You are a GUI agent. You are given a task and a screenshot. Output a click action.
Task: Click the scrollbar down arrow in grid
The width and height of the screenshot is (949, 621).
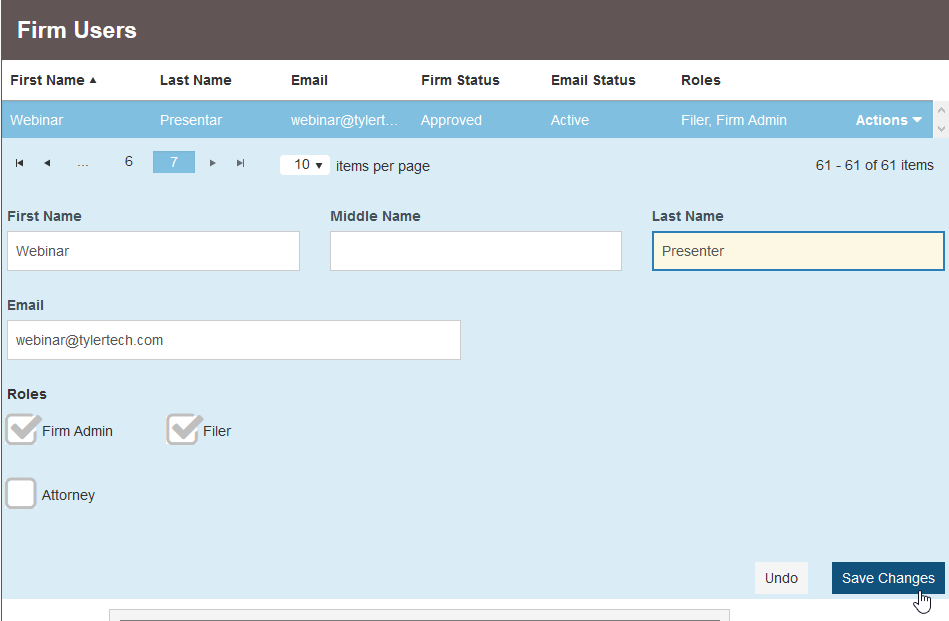click(x=941, y=129)
